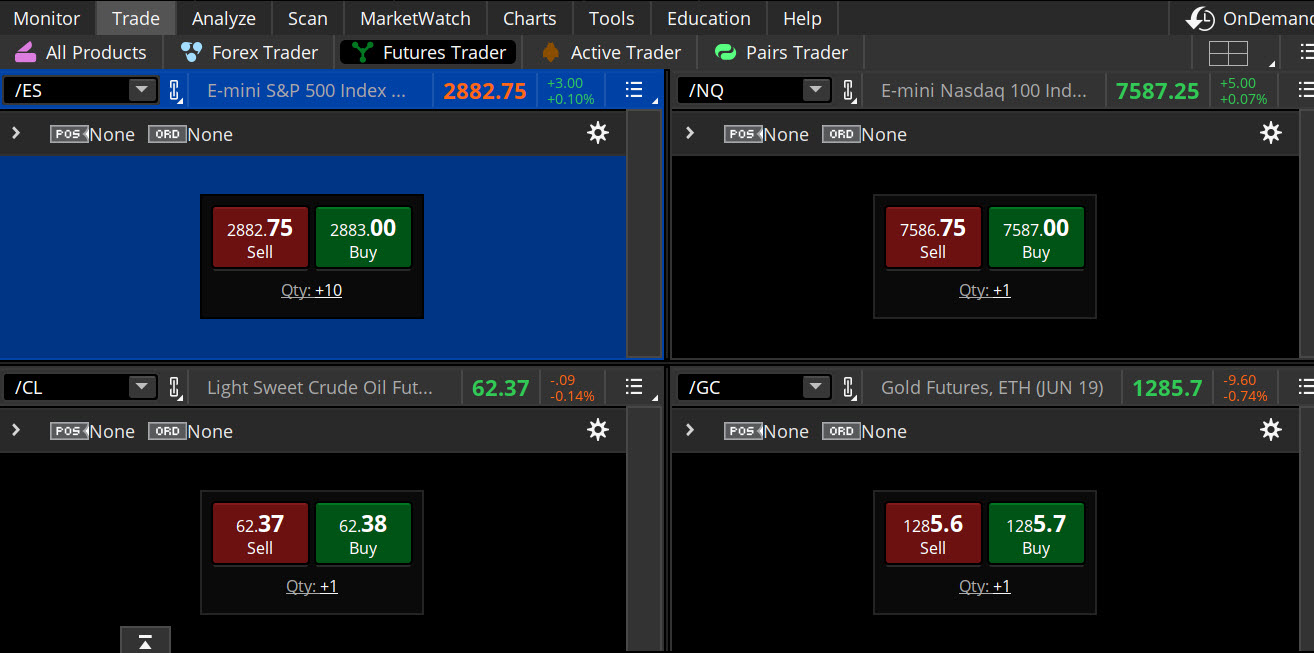Switch to the Active Trader tab
Image resolution: width=1314 pixels, height=653 pixels.
(x=608, y=52)
